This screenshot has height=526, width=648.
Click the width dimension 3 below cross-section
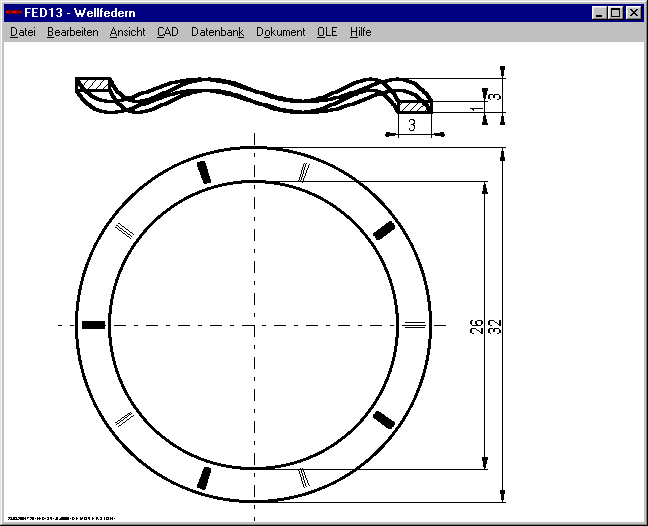point(410,125)
